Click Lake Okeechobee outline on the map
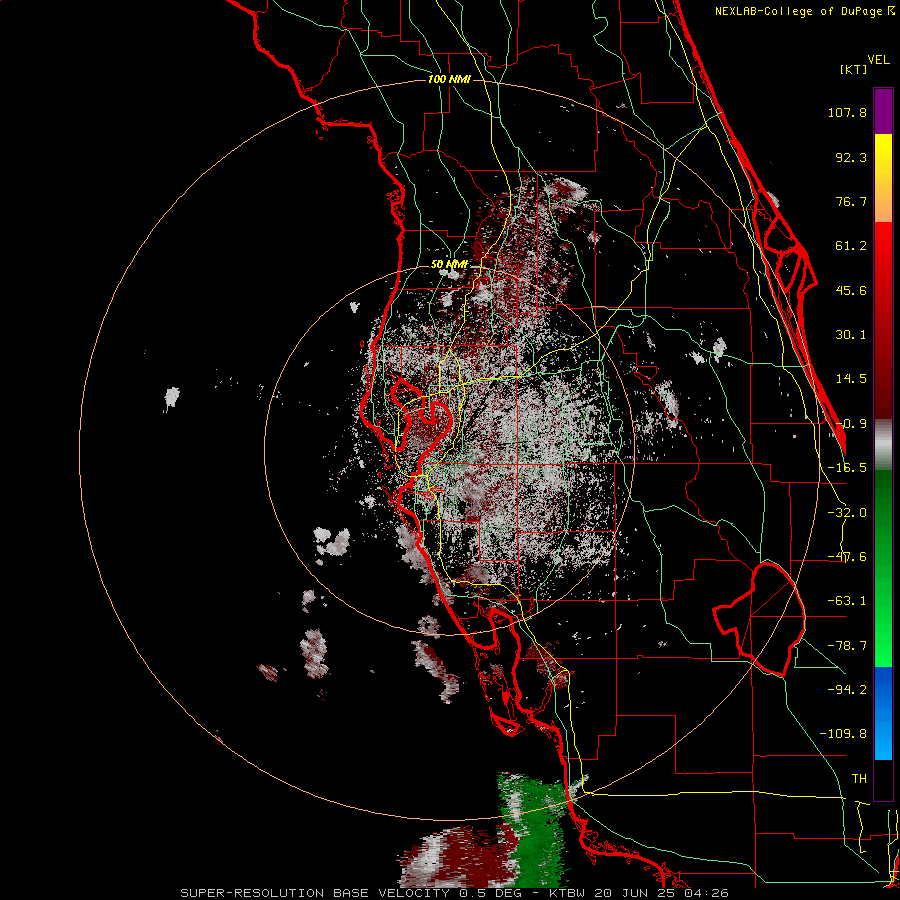 pos(759,619)
